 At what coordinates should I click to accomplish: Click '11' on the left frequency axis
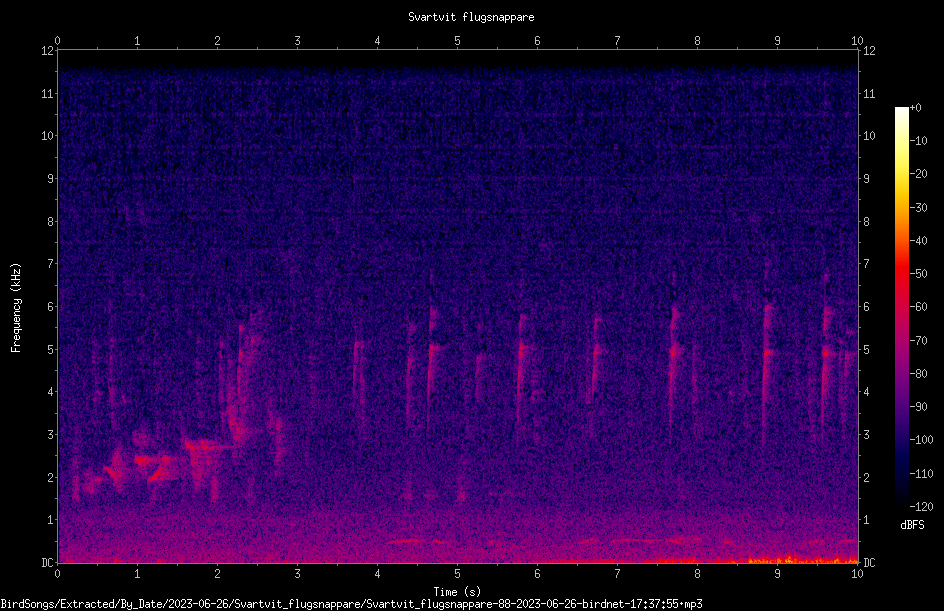(47, 93)
